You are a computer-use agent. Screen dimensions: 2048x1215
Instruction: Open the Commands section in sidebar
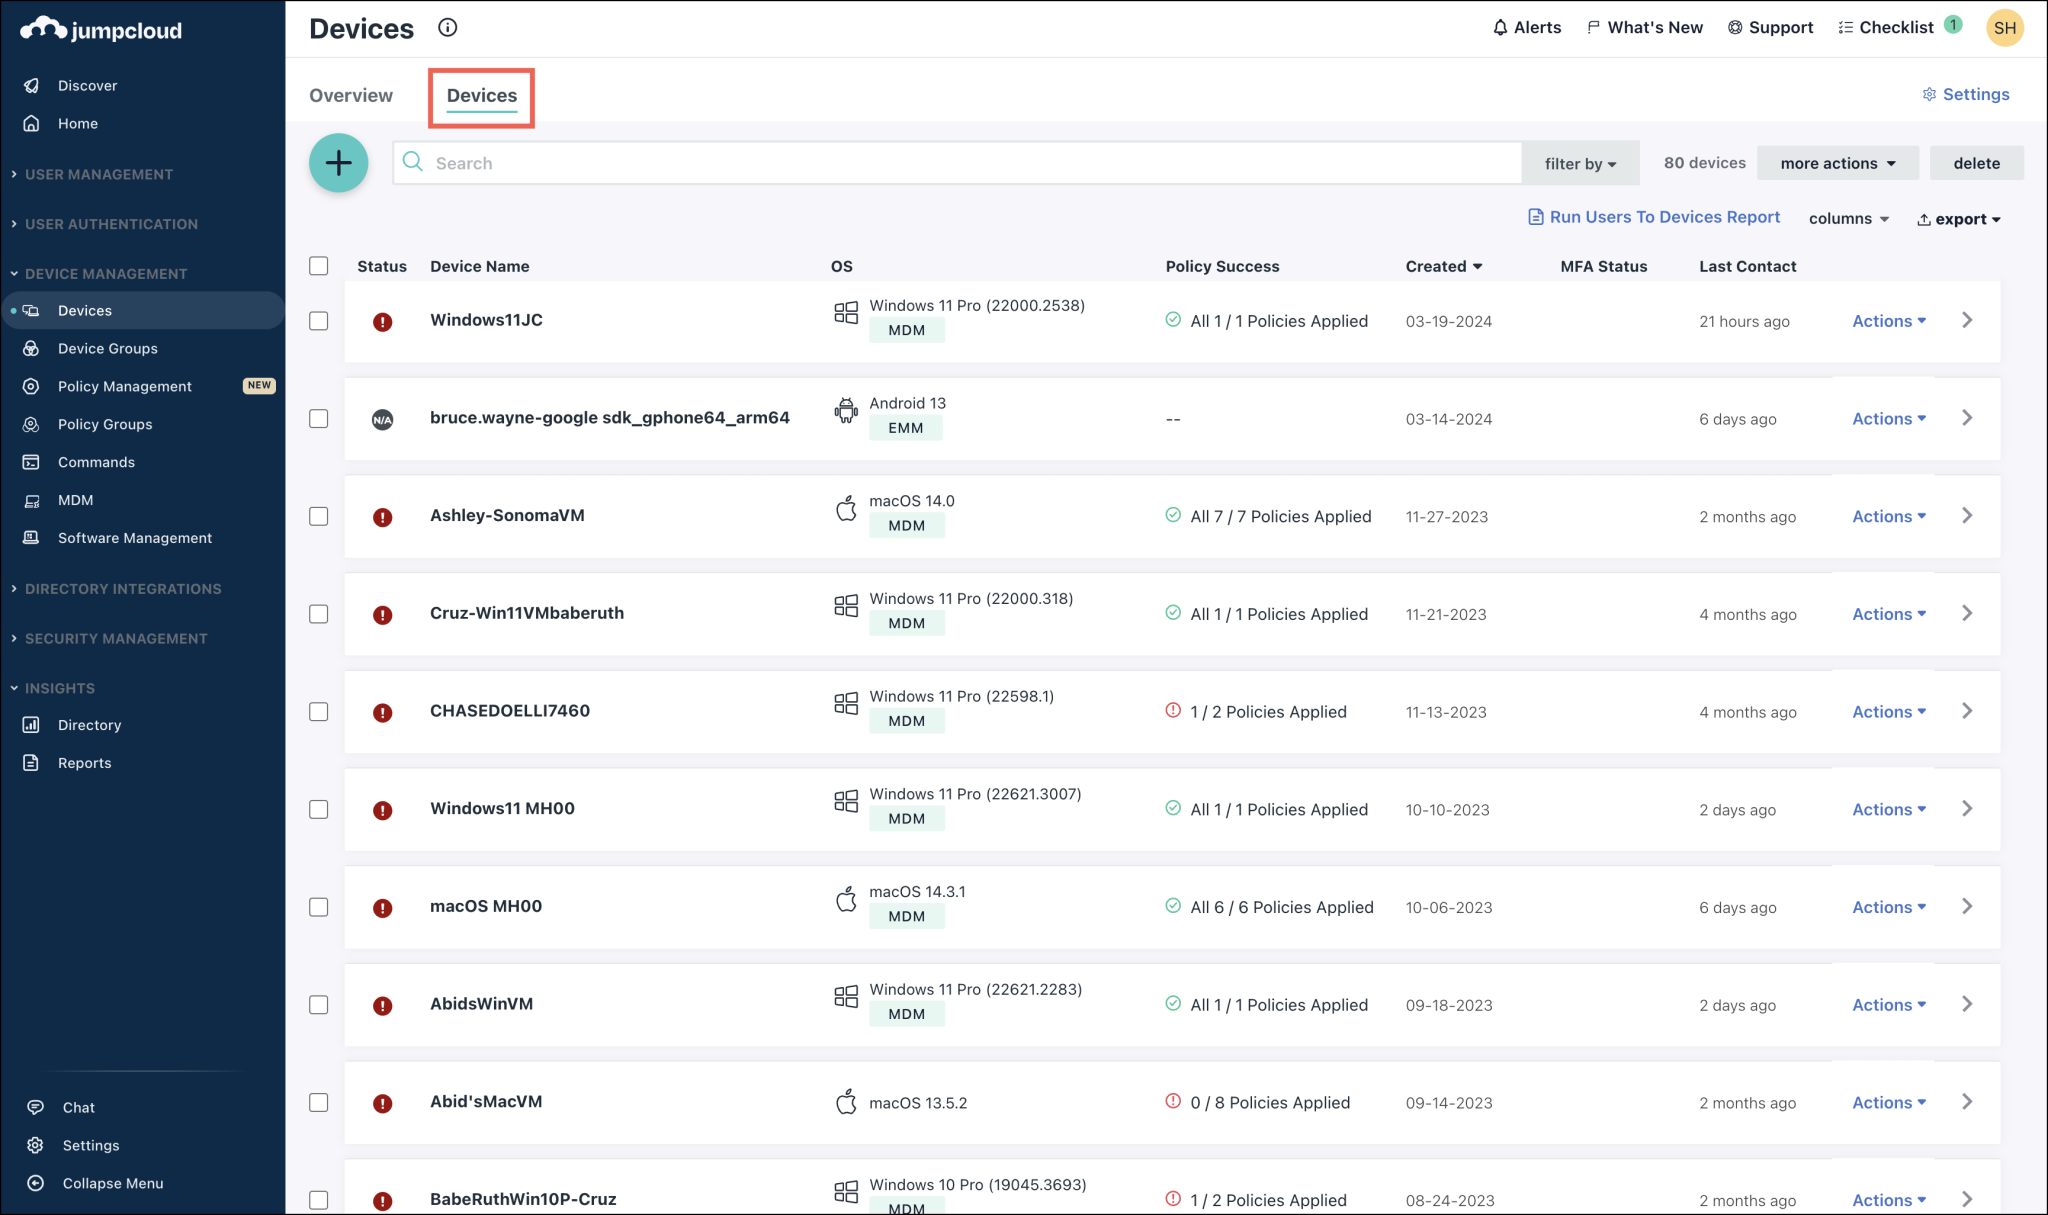(x=96, y=461)
